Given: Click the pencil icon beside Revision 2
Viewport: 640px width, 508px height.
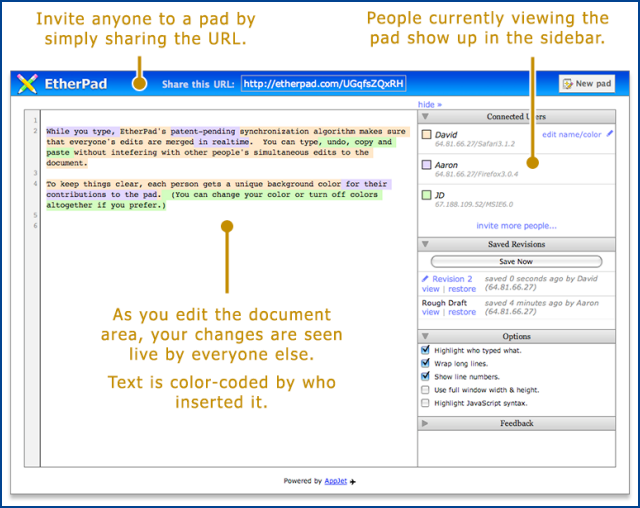Looking at the screenshot, I should click(425, 279).
